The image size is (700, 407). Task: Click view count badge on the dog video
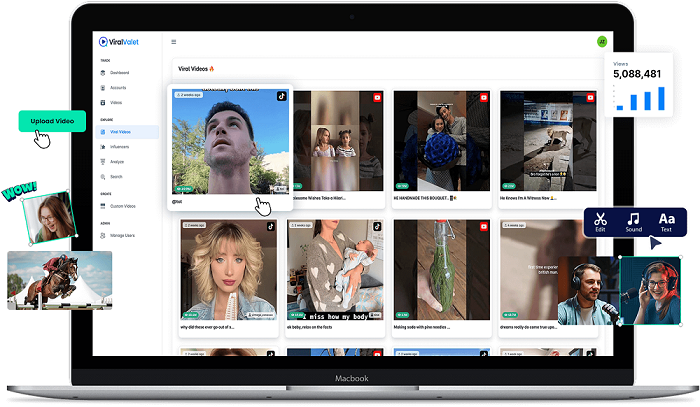click(509, 186)
